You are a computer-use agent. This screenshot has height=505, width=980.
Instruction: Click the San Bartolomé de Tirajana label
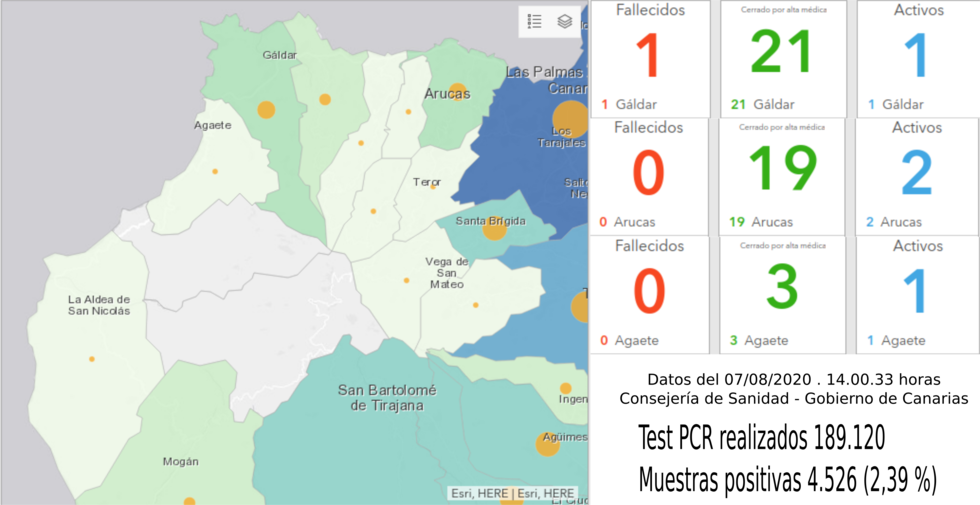380,398
